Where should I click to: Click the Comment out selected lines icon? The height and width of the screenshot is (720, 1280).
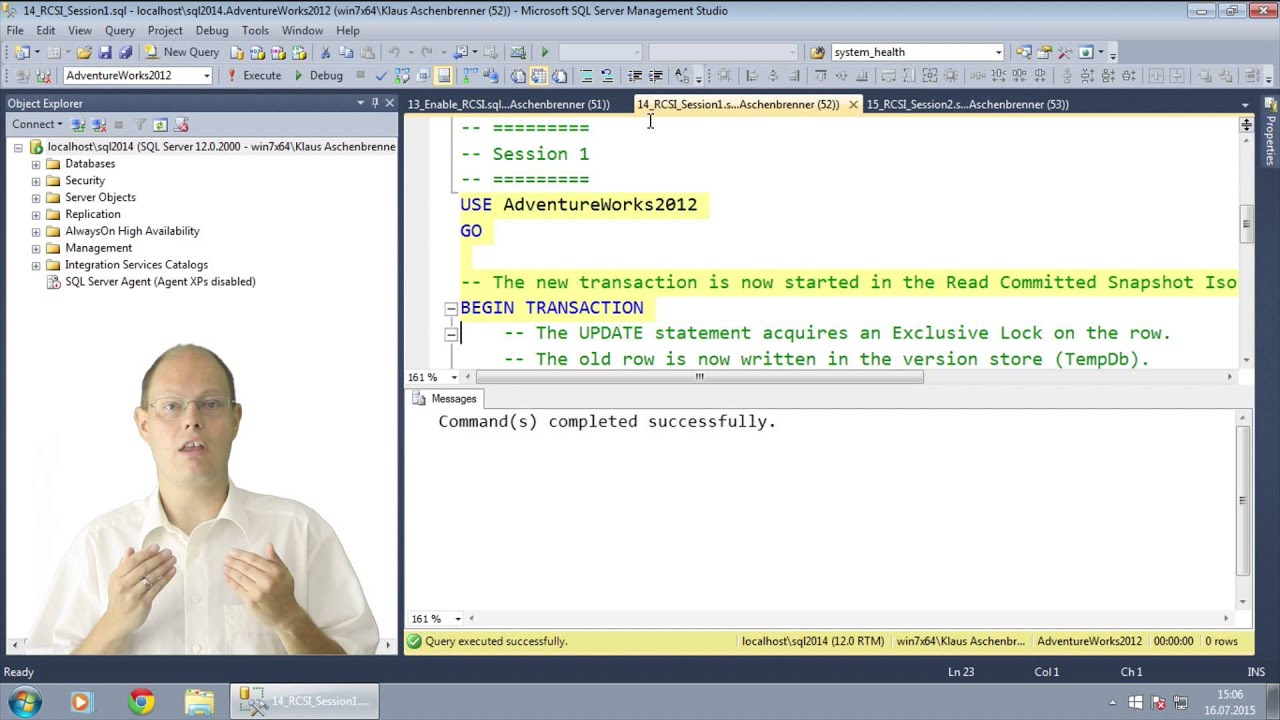point(586,75)
